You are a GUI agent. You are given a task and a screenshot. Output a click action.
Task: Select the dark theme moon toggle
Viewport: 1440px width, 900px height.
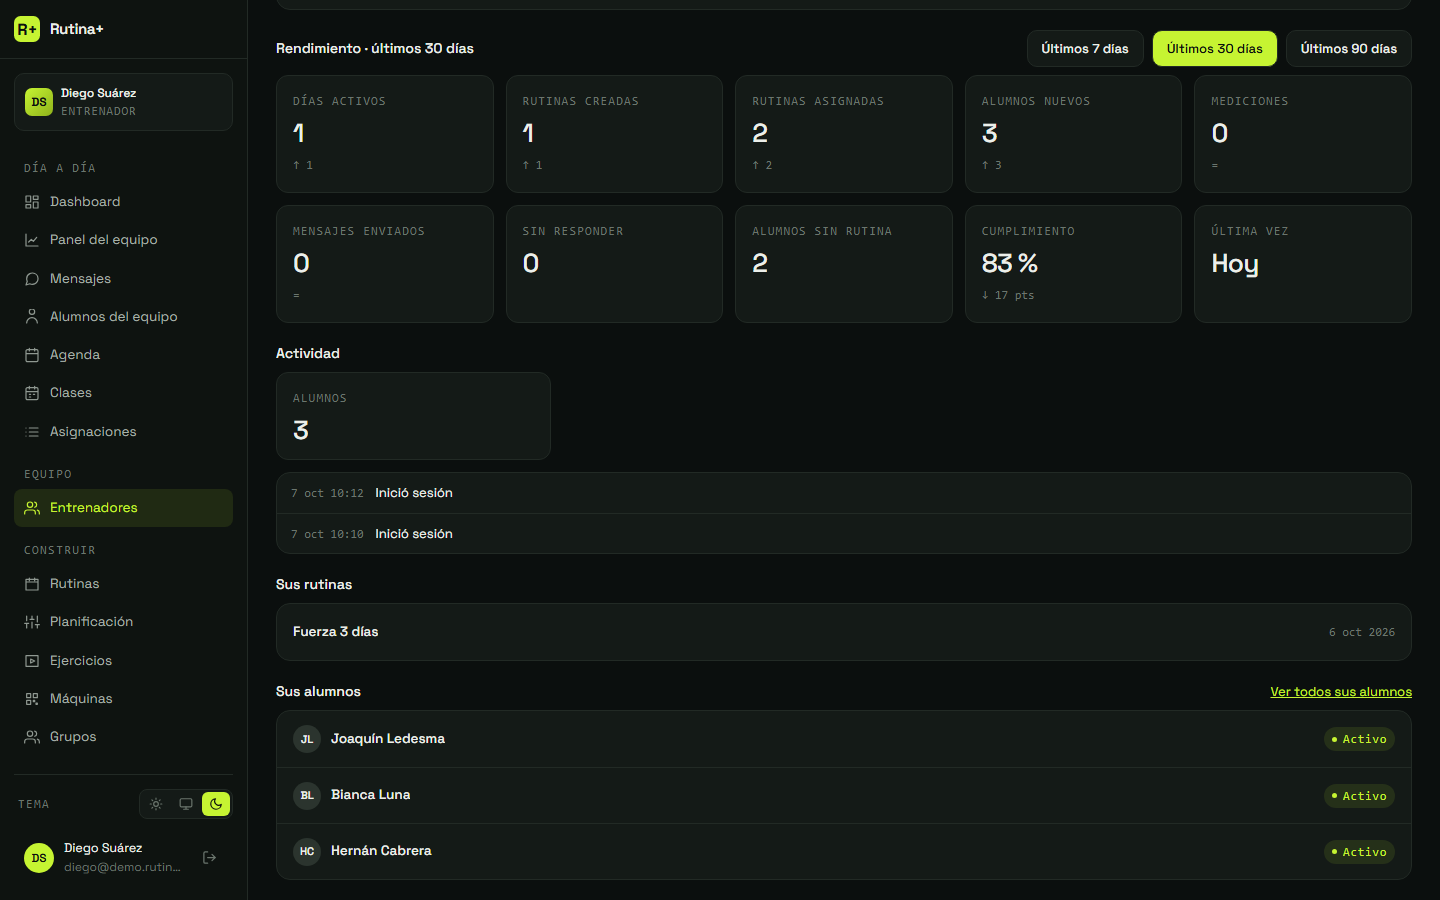(x=216, y=804)
